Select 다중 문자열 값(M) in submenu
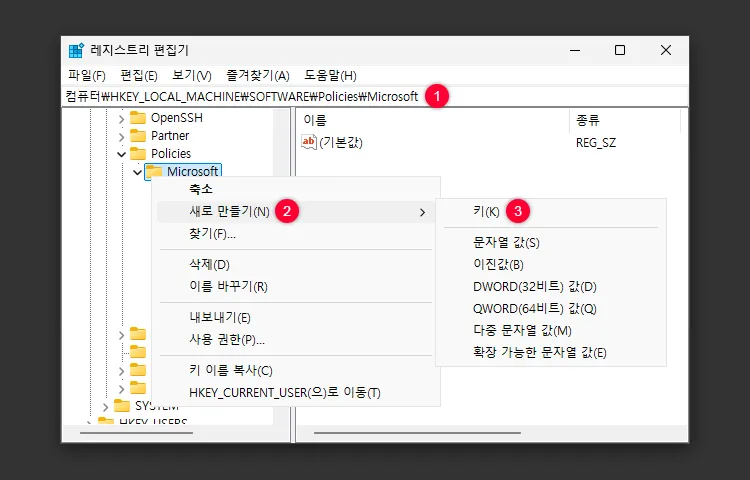750x480 pixels. pos(551,331)
